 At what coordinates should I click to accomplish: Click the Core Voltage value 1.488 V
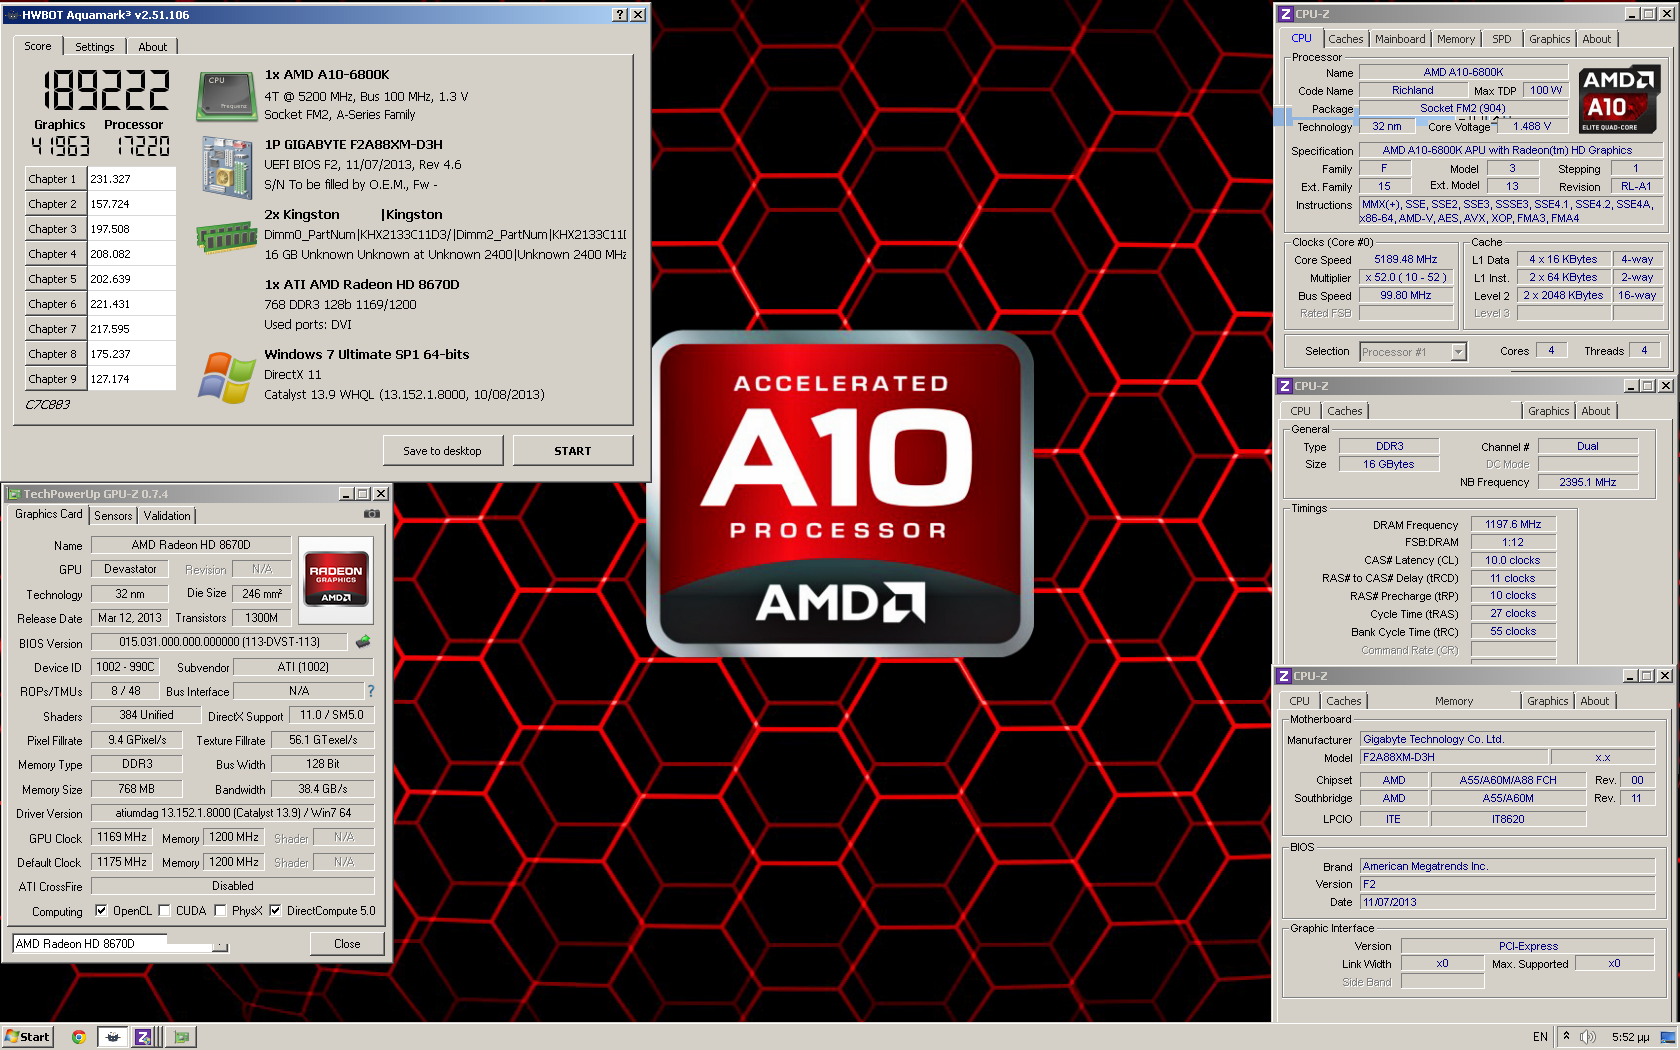tap(1531, 126)
